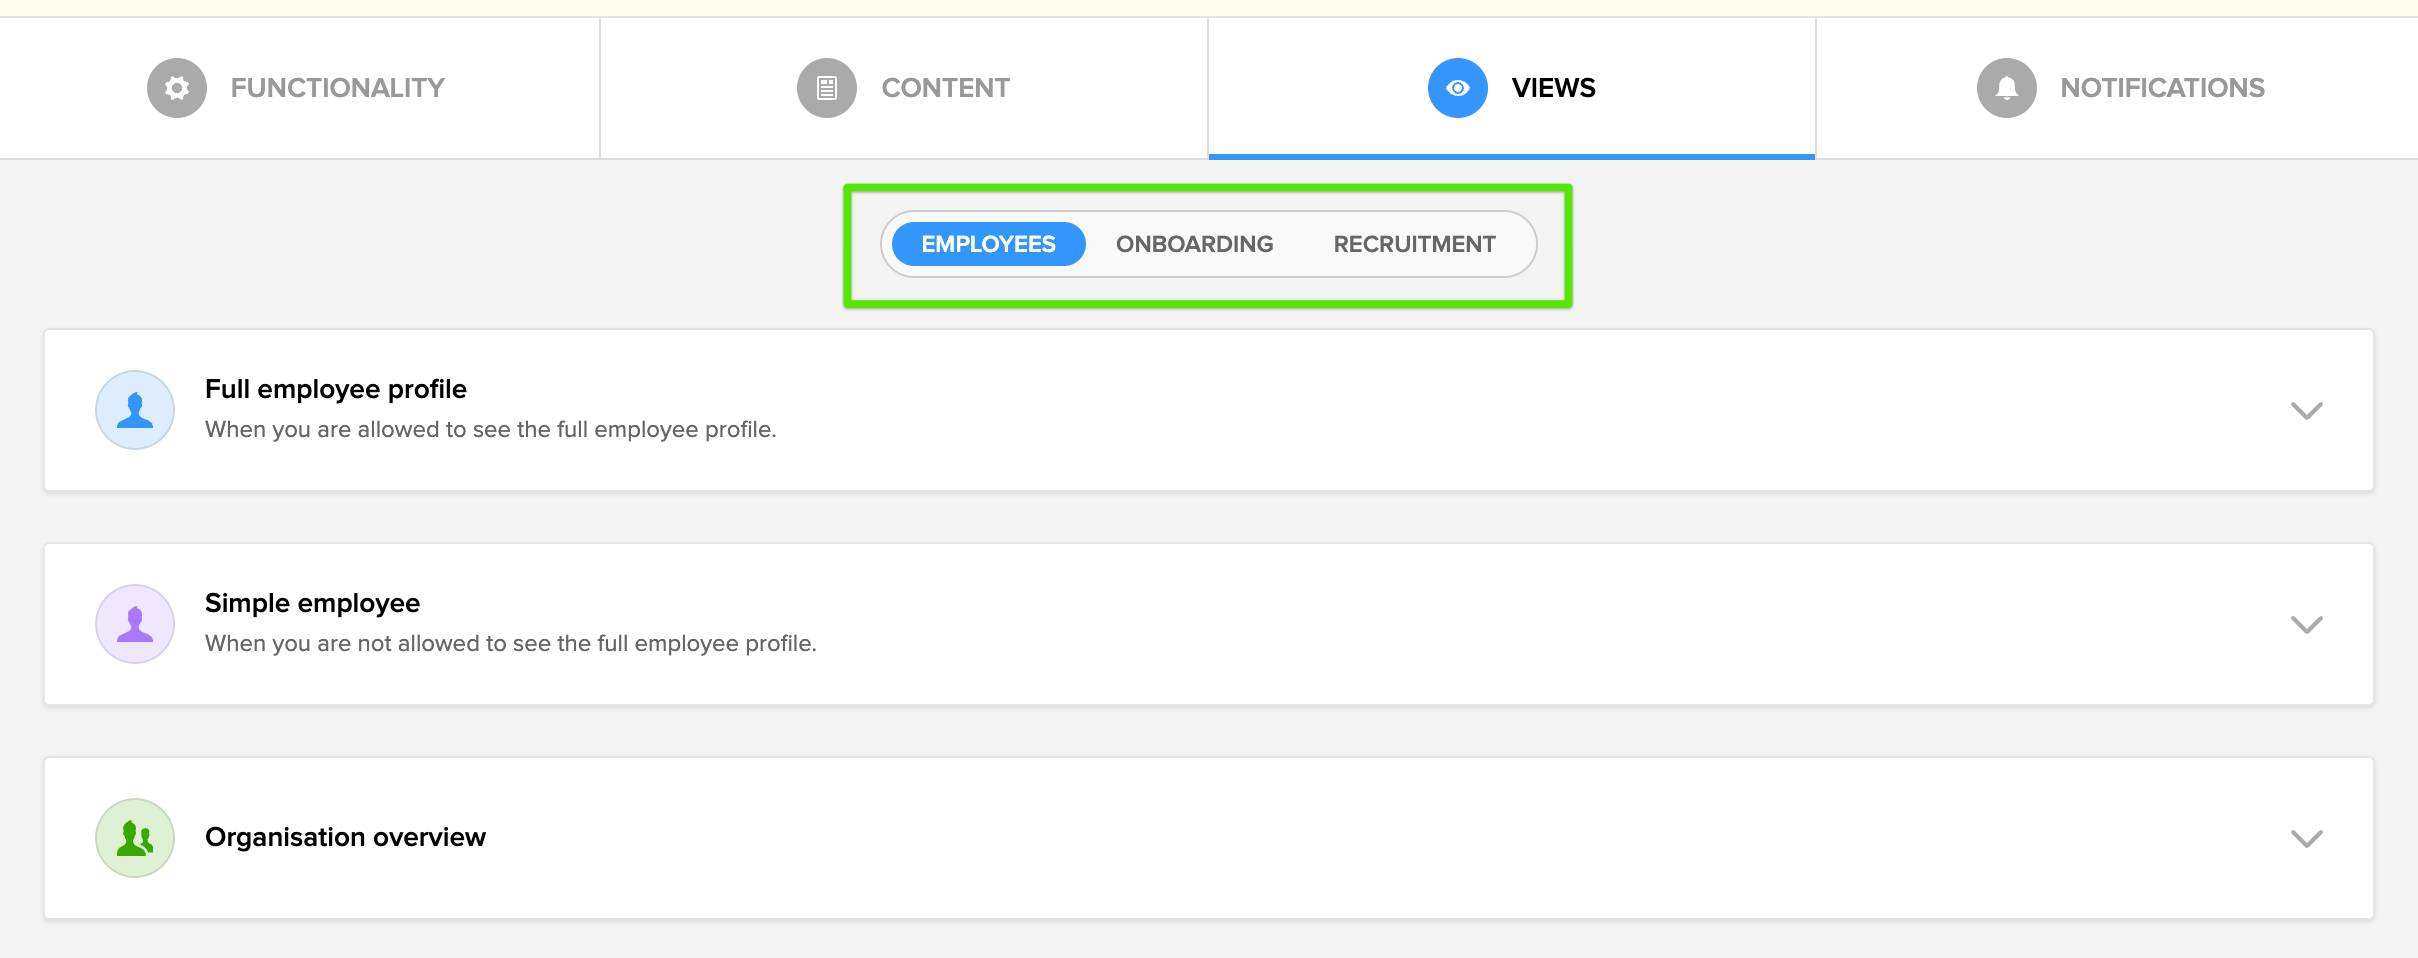Click the blue Full employee profile avatar
The width and height of the screenshot is (2418, 958).
[135, 410]
